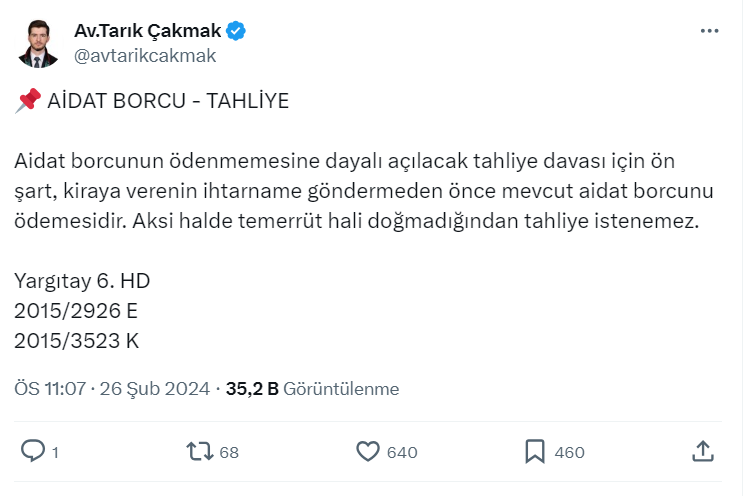Click the AİDAT BORCU - TAHLİYE heading text
Viewport: 749px width, 496px height.
[x=168, y=102]
